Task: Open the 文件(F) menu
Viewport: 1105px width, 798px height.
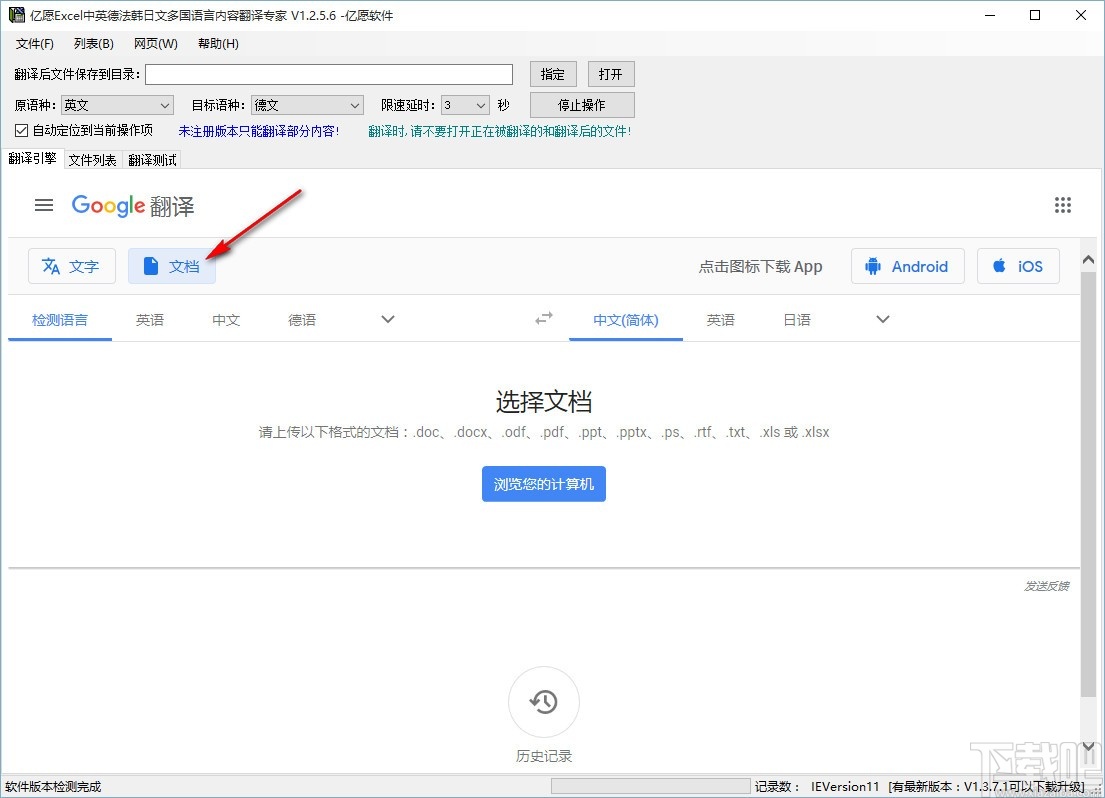Action: (x=34, y=43)
